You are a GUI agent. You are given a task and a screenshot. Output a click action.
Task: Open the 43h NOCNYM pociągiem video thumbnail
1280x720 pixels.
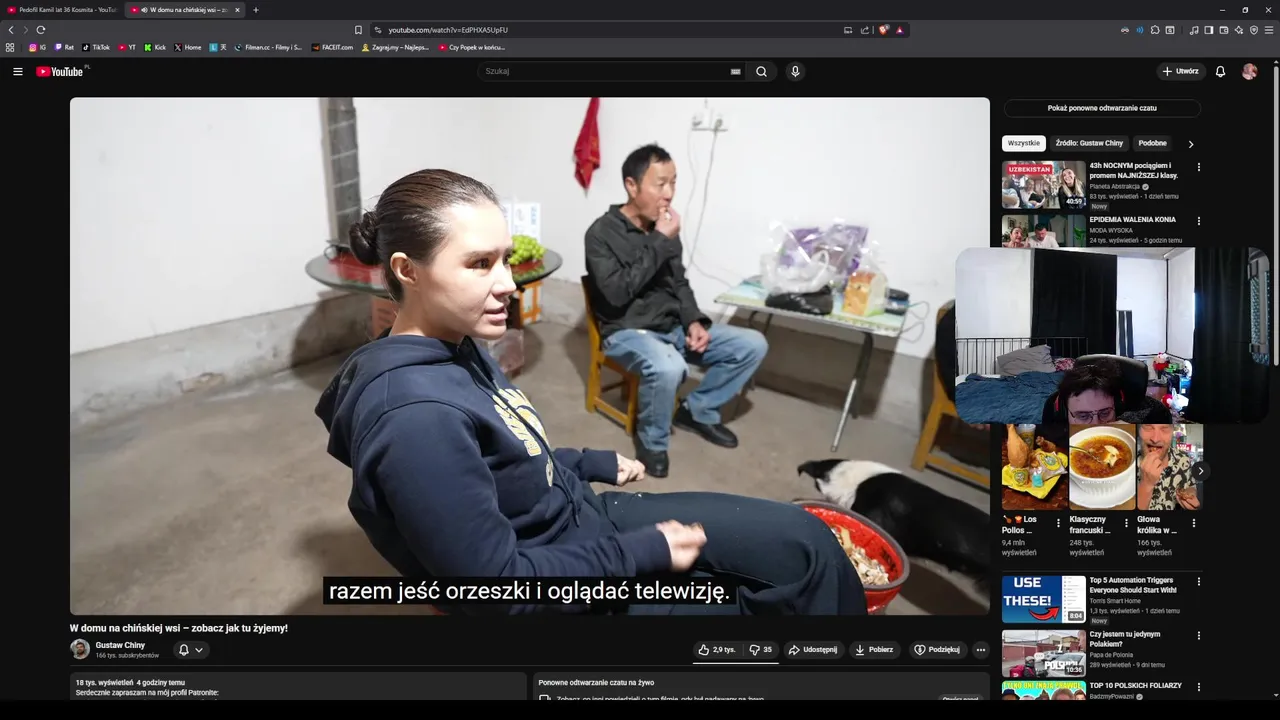[x=1044, y=184]
